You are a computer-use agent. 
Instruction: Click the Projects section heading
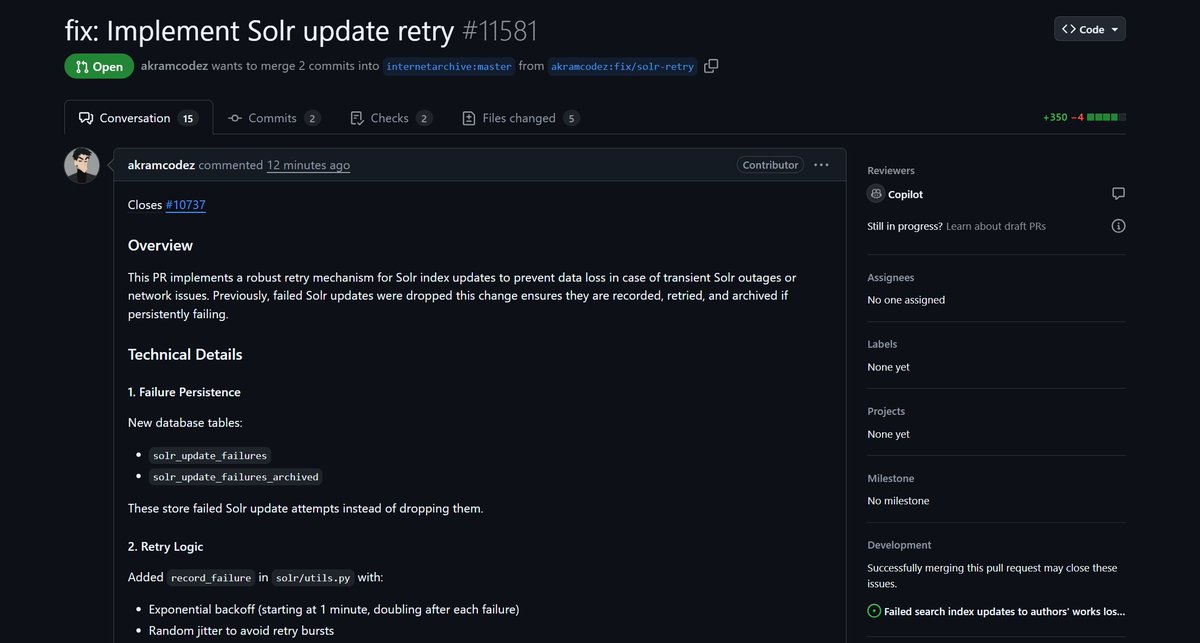tap(886, 411)
